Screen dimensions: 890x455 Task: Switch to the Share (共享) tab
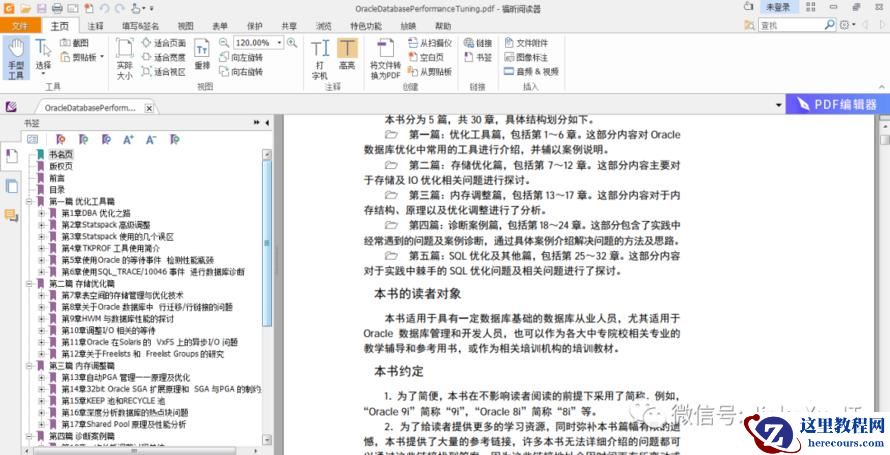[289, 26]
